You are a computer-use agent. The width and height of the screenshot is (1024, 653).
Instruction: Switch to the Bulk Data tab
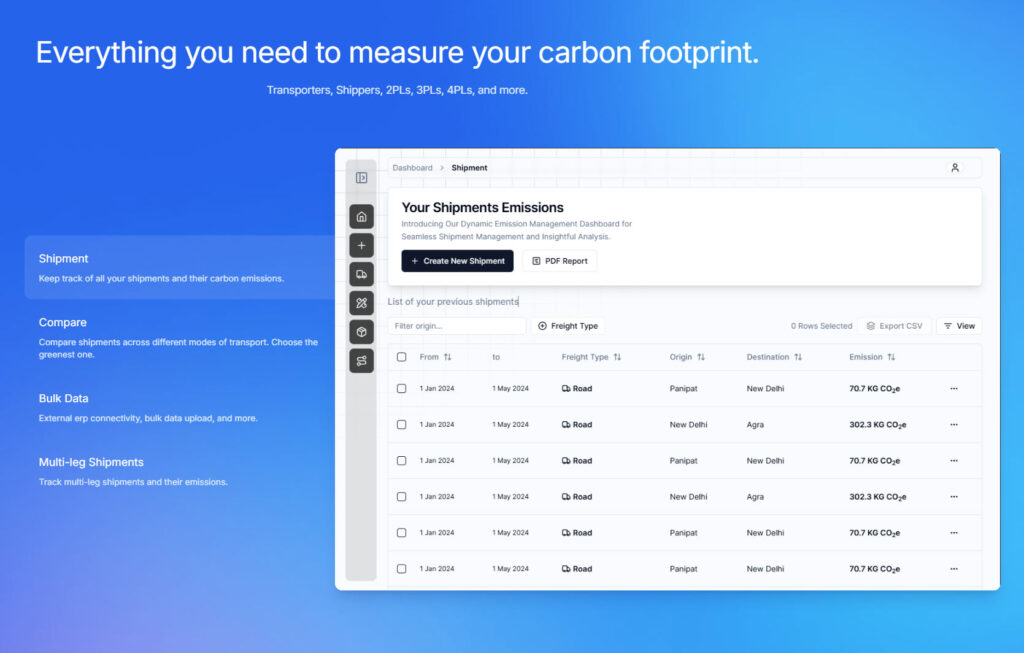click(x=63, y=399)
